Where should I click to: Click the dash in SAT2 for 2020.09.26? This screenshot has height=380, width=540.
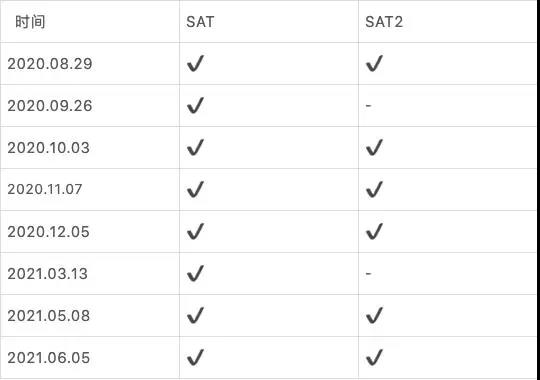[368, 105]
